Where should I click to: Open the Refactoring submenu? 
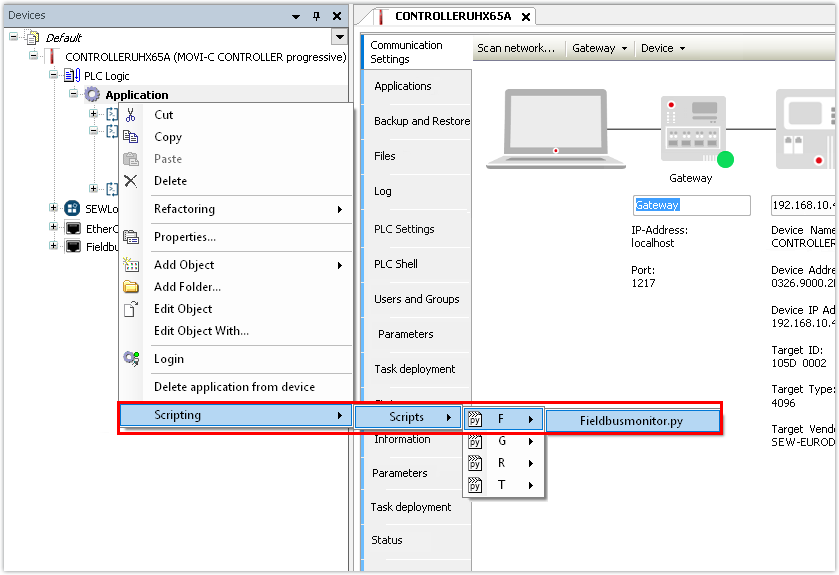247,209
